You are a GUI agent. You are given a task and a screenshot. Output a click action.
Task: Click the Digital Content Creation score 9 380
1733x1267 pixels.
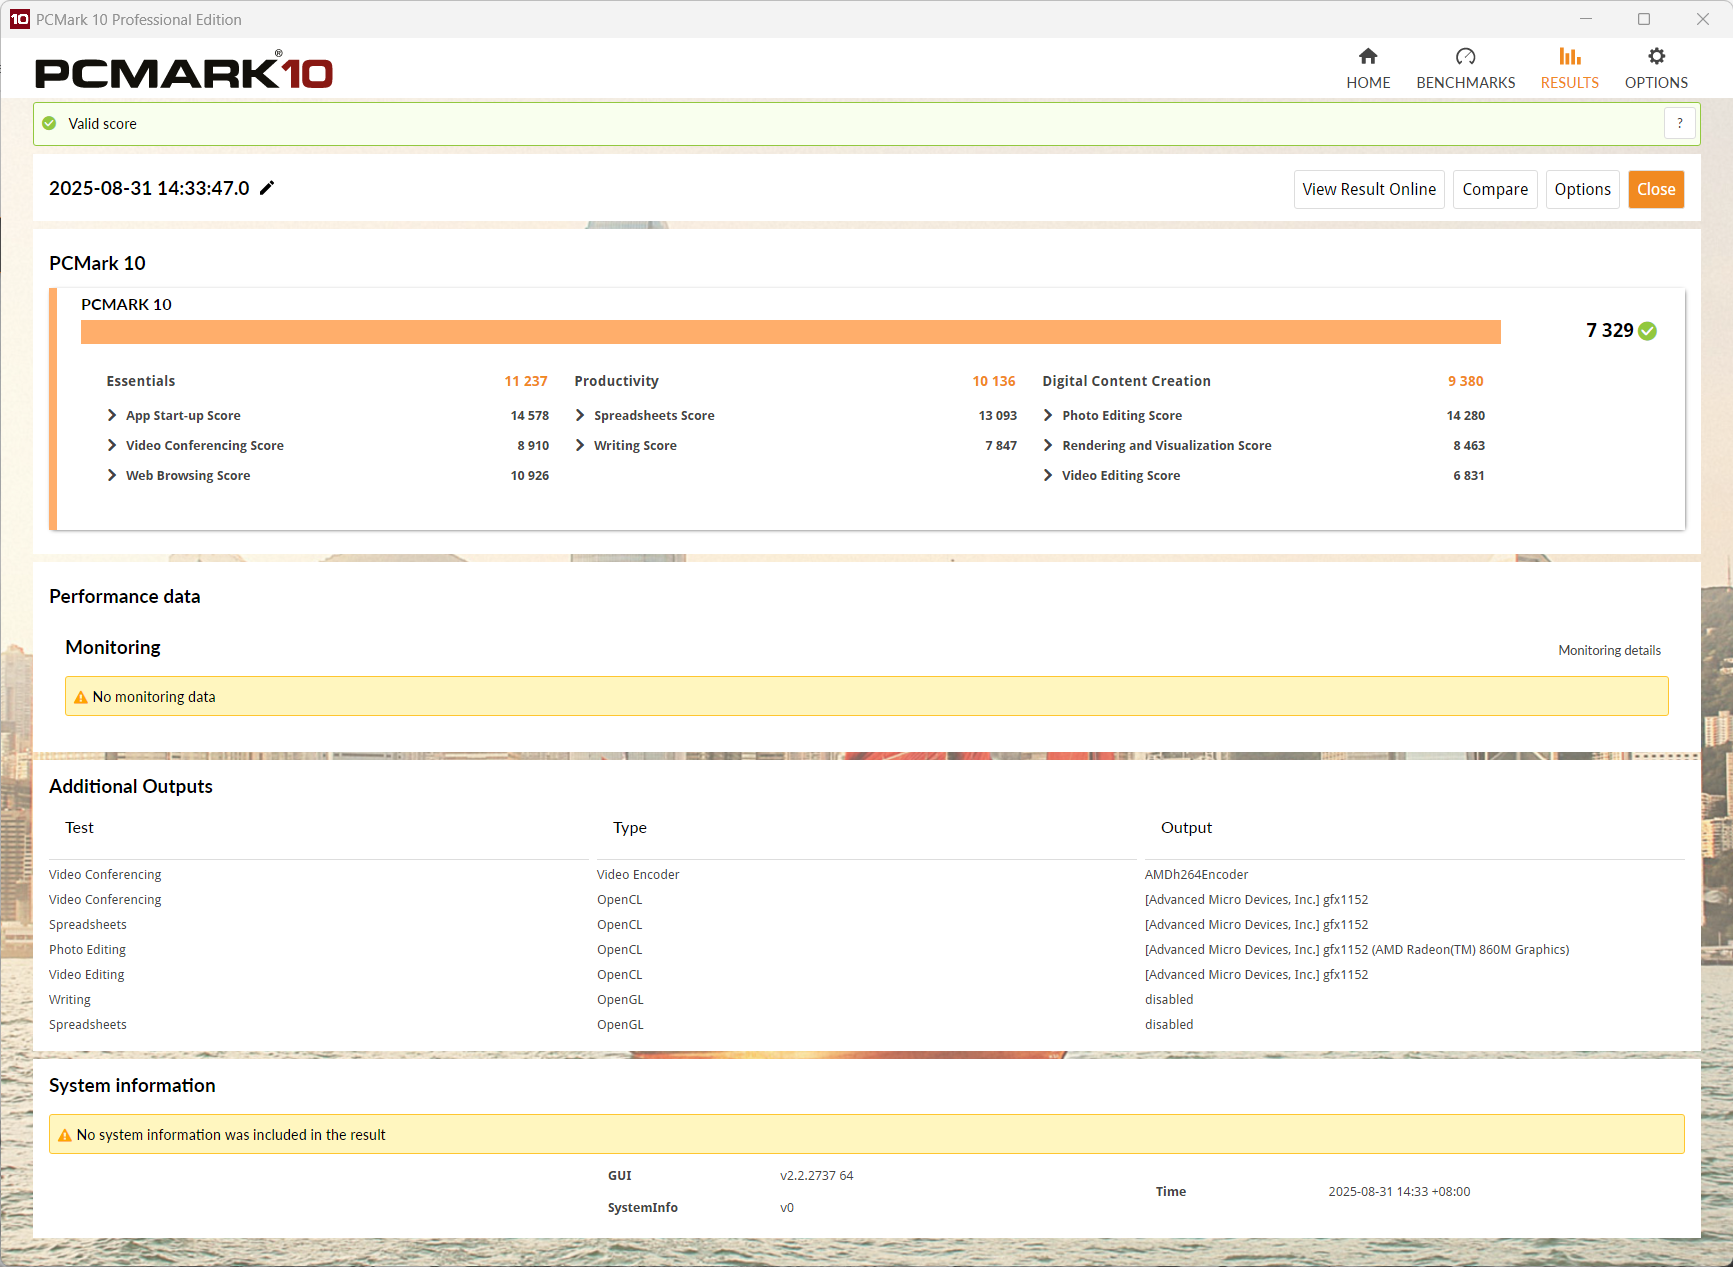(x=1466, y=381)
